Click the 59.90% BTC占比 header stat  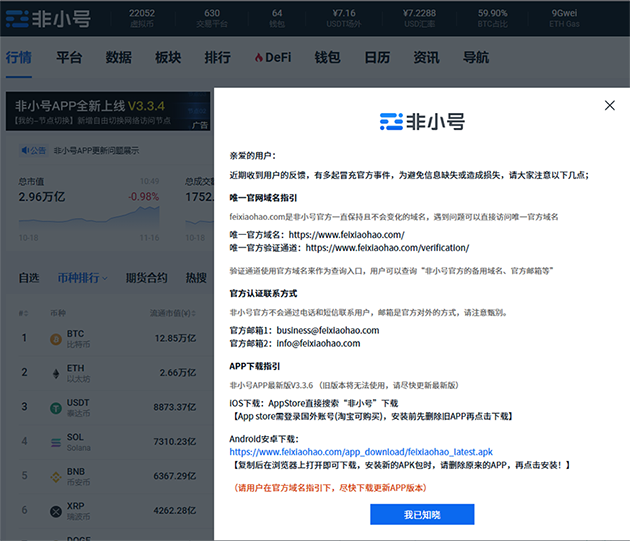click(x=493, y=18)
